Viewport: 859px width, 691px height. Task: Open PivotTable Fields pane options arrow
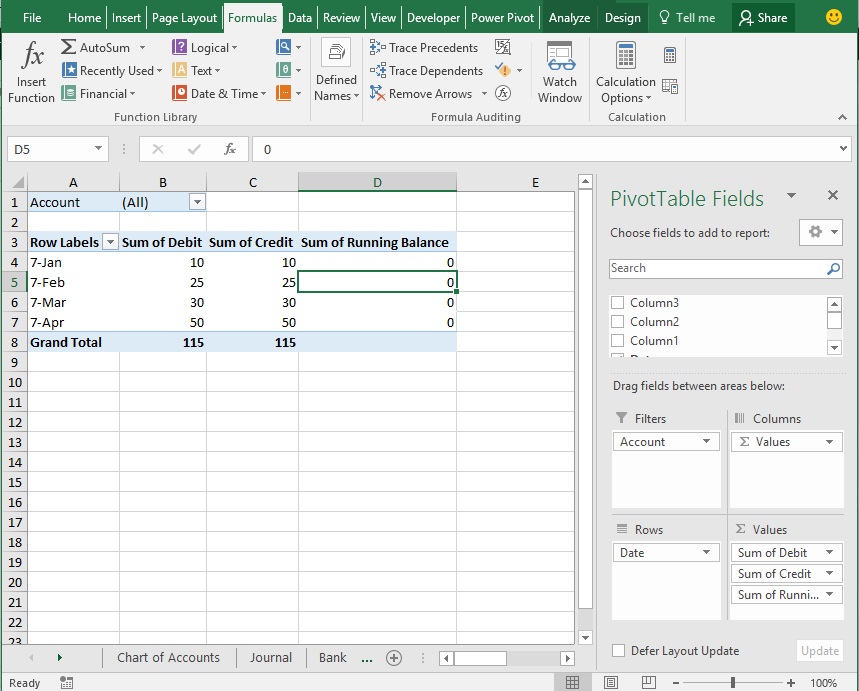791,196
